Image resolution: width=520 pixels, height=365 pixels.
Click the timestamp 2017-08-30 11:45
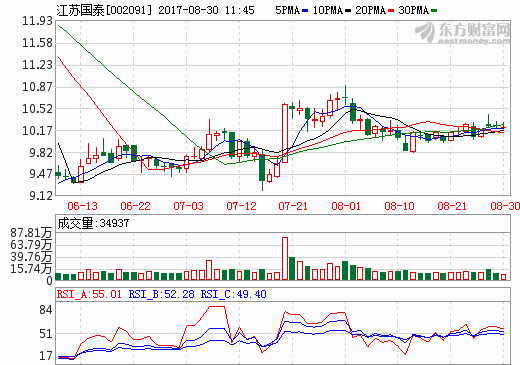tap(206, 10)
